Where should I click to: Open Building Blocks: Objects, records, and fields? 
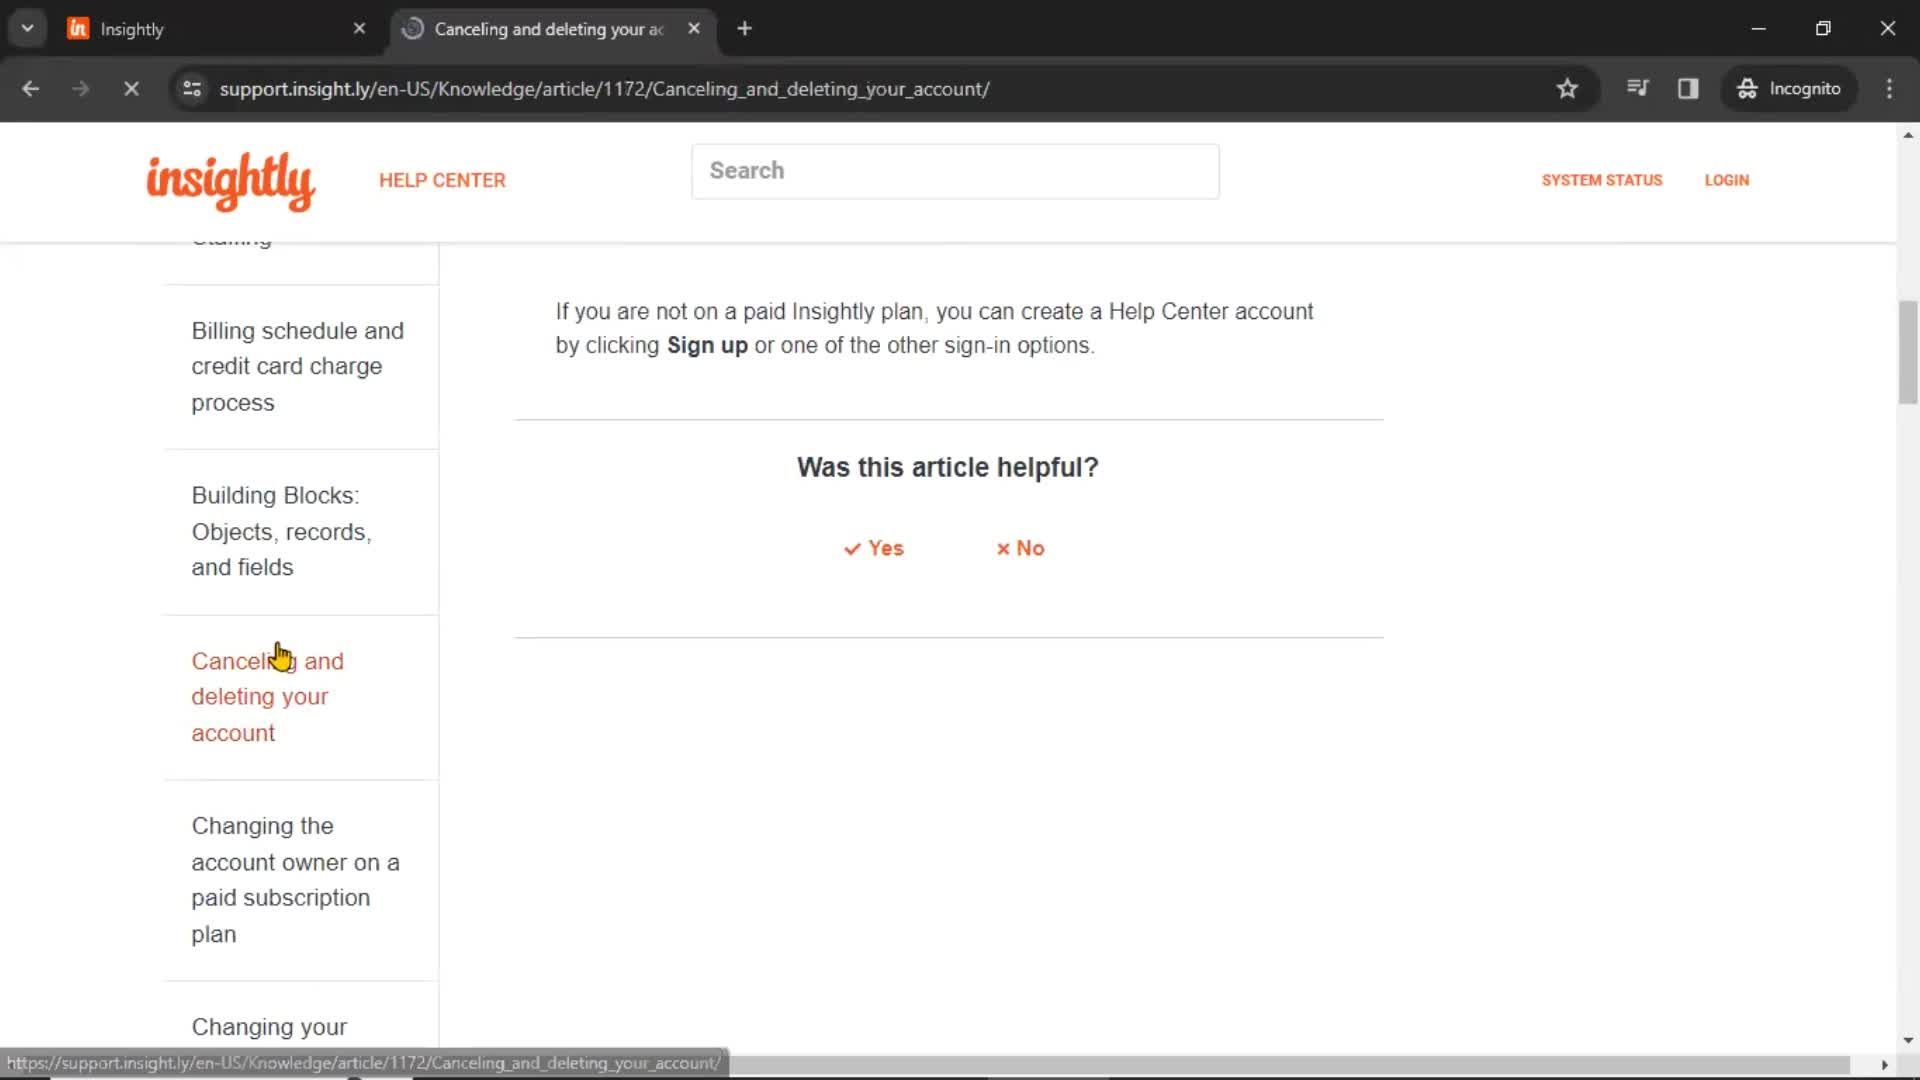(x=282, y=531)
